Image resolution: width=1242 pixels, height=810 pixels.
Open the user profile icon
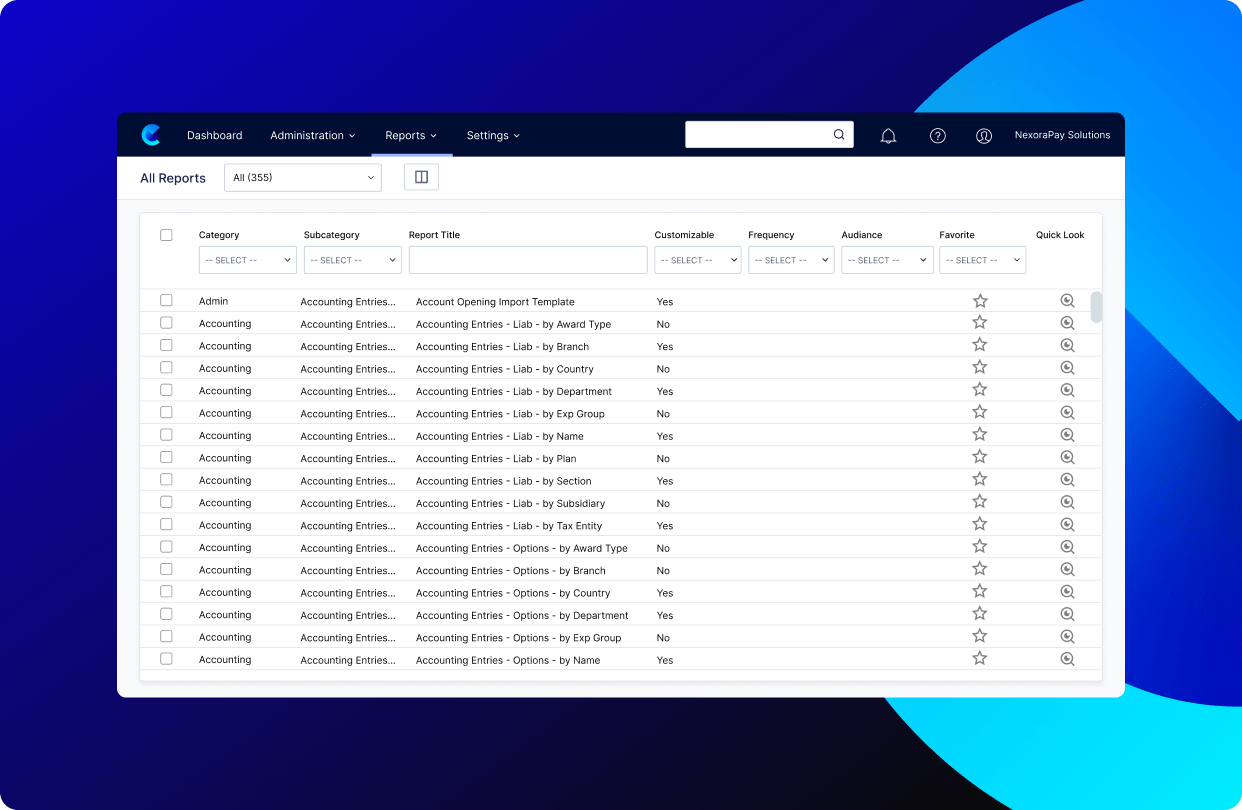pos(984,136)
